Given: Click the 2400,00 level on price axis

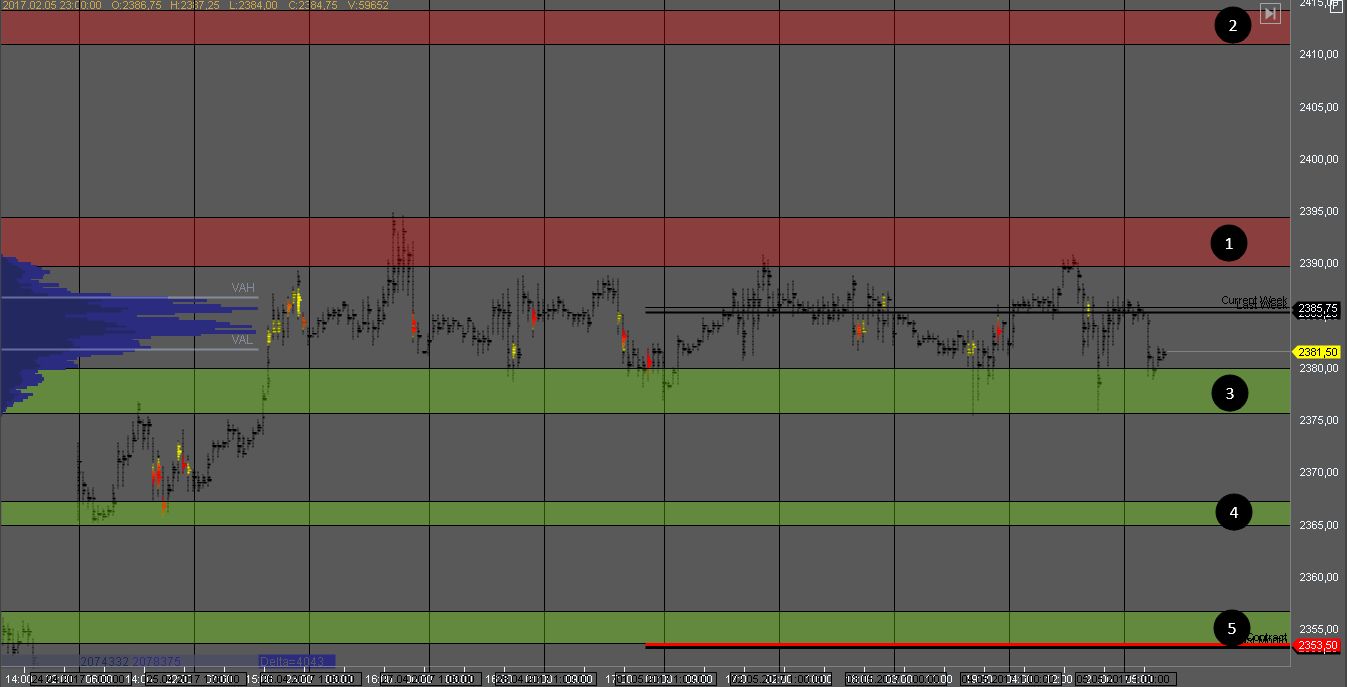Looking at the screenshot, I should [1318, 159].
